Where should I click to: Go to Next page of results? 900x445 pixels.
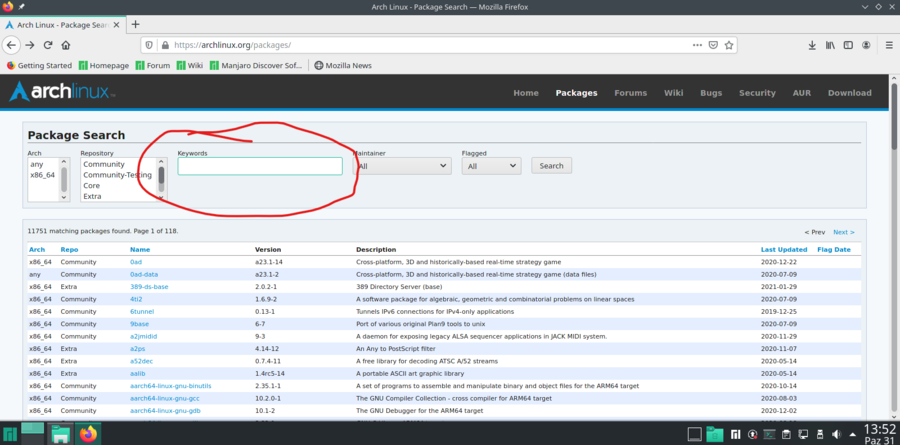[x=844, y=232]
